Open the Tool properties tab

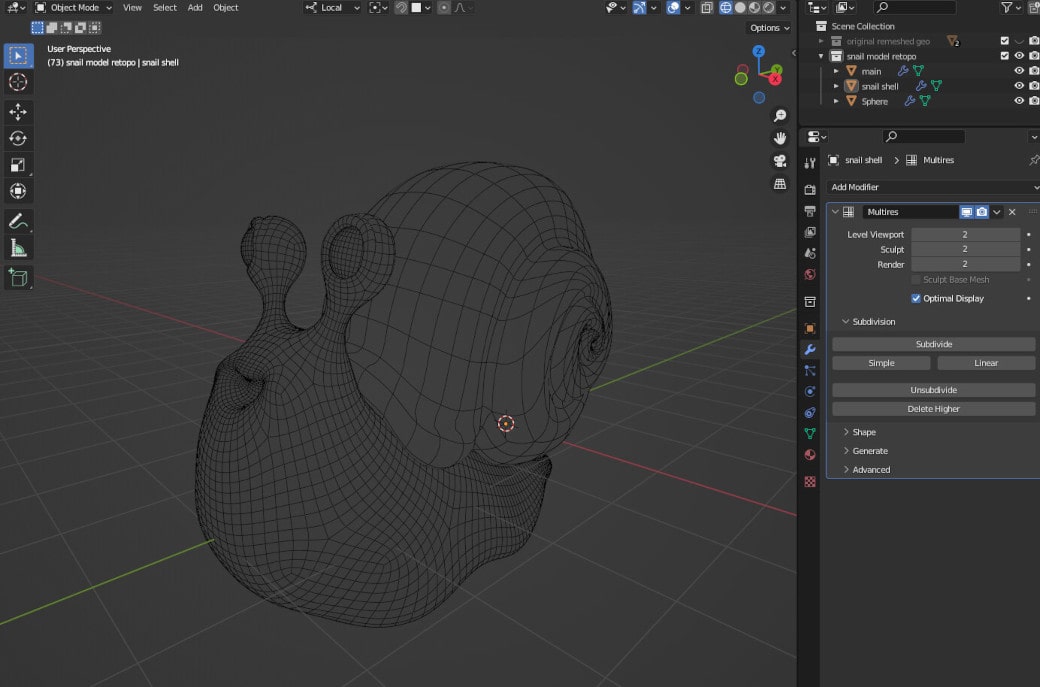click(x=810, y=163)
